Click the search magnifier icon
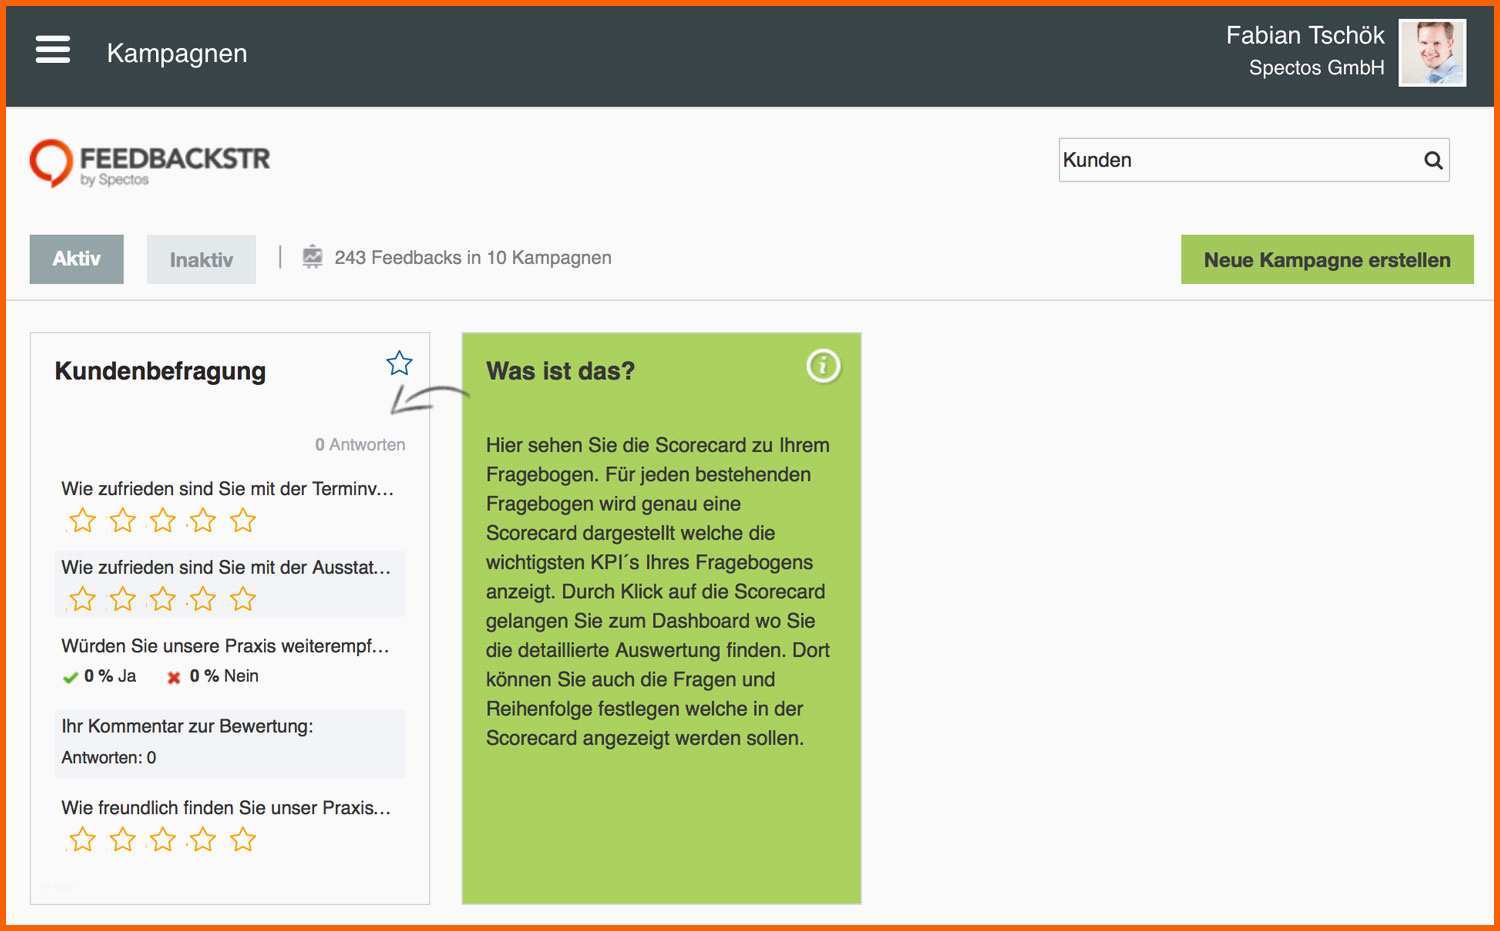This screenshot has width=1500, height=931. pyautogui.click(x=1433, y=160)
